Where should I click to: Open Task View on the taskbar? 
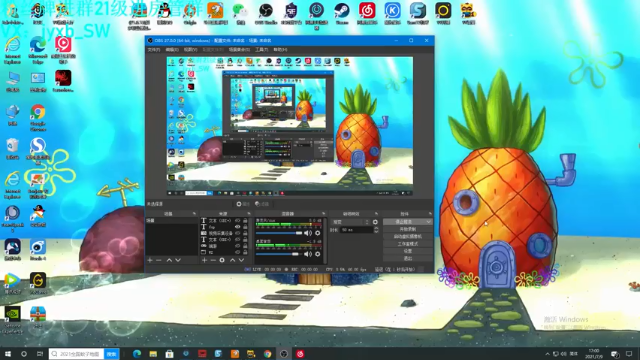click(x=40, y=354)
